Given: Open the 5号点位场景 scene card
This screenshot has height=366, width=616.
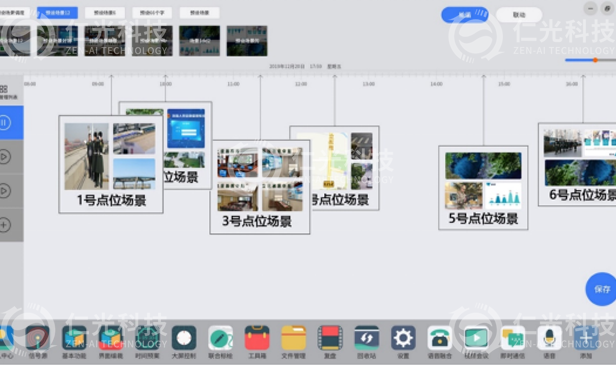Looking at the screenshot, I should [x=483, y=188].
